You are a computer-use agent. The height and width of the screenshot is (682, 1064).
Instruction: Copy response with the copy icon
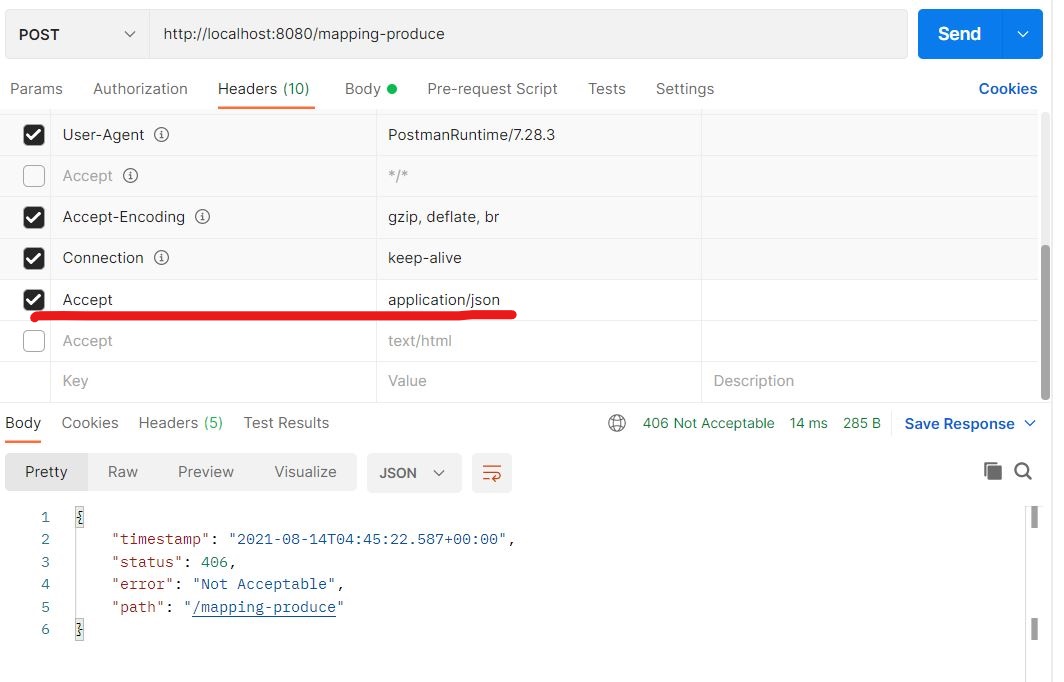pyautogui.click(x=992, y=471)
